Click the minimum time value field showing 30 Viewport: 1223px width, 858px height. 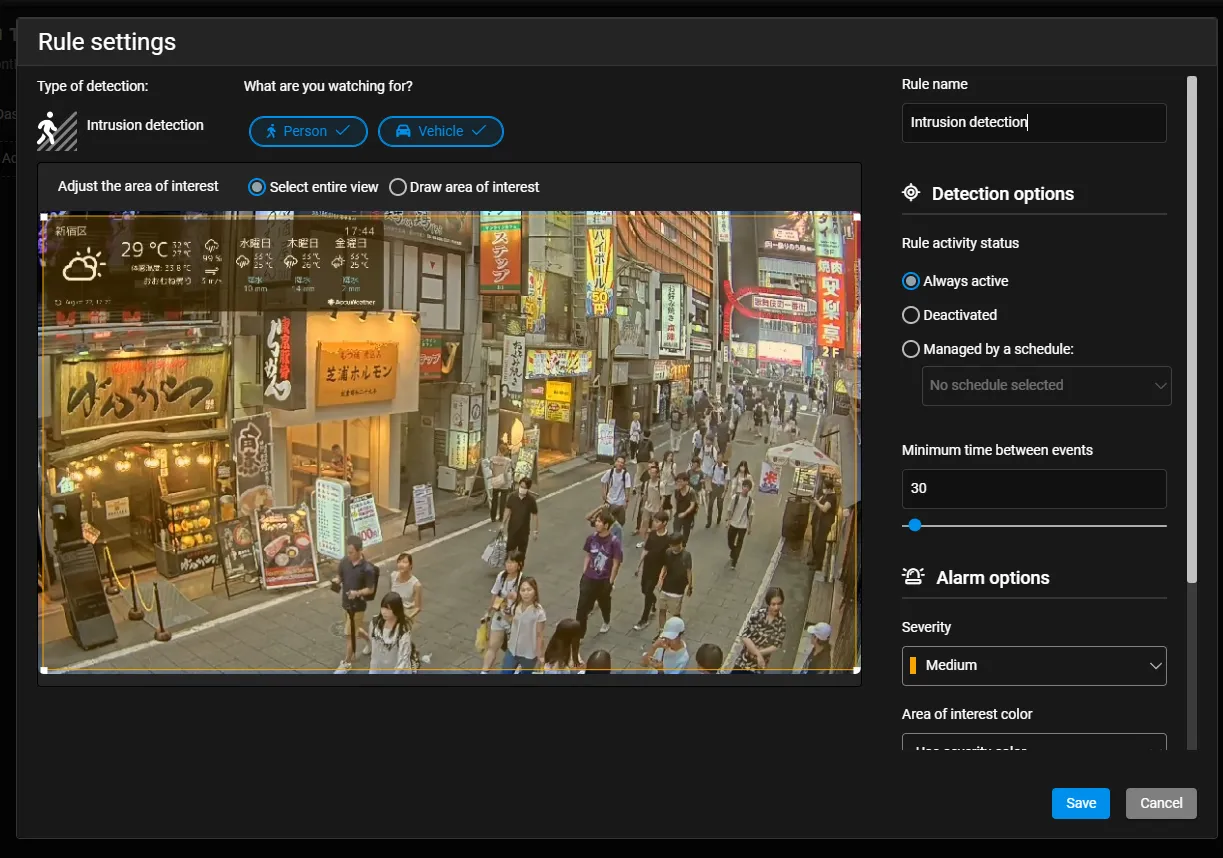point(1034,489)
